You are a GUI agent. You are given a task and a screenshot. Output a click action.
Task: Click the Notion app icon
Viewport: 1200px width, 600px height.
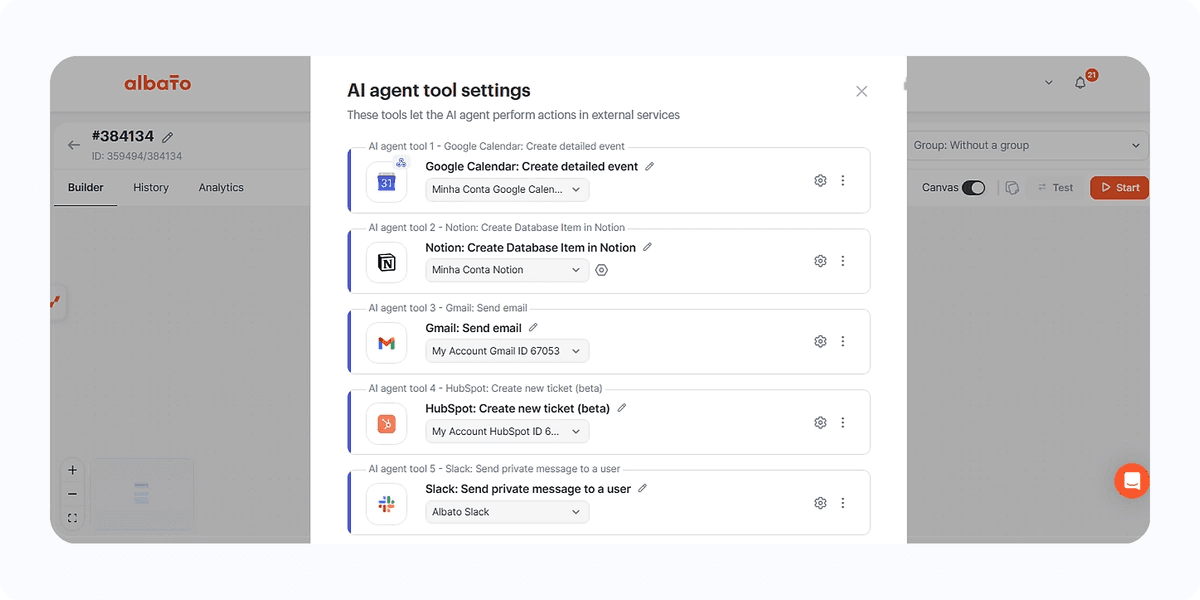click(387, 262)
